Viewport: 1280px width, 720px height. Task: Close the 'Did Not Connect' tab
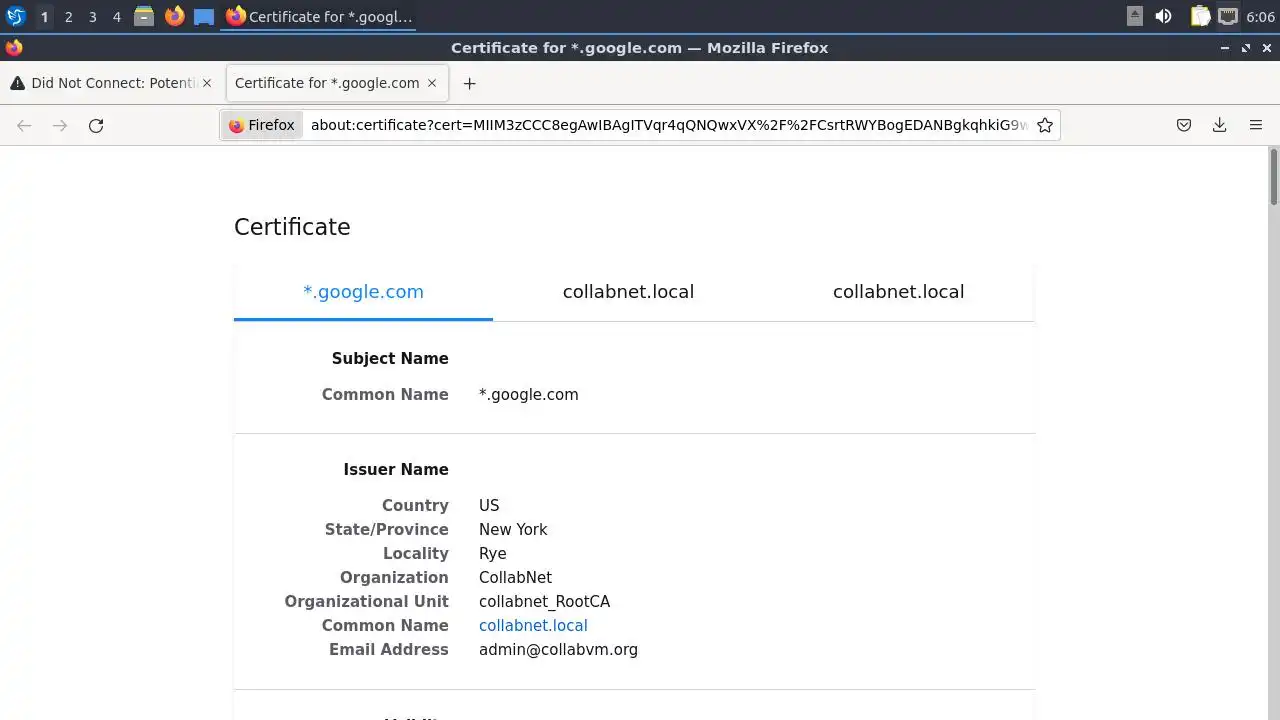coord(207,83)
